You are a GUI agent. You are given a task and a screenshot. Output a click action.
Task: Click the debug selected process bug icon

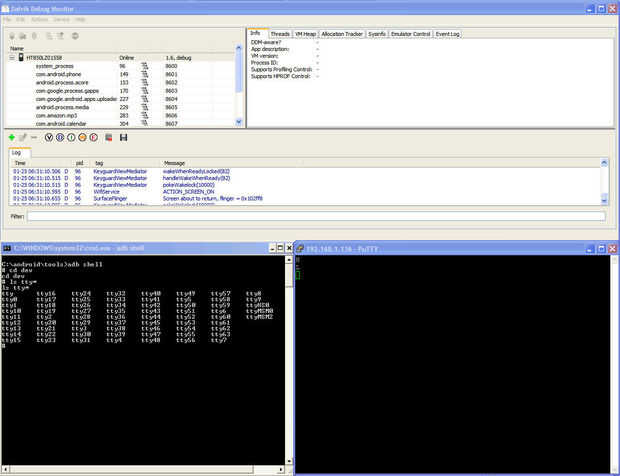[12, 36]
